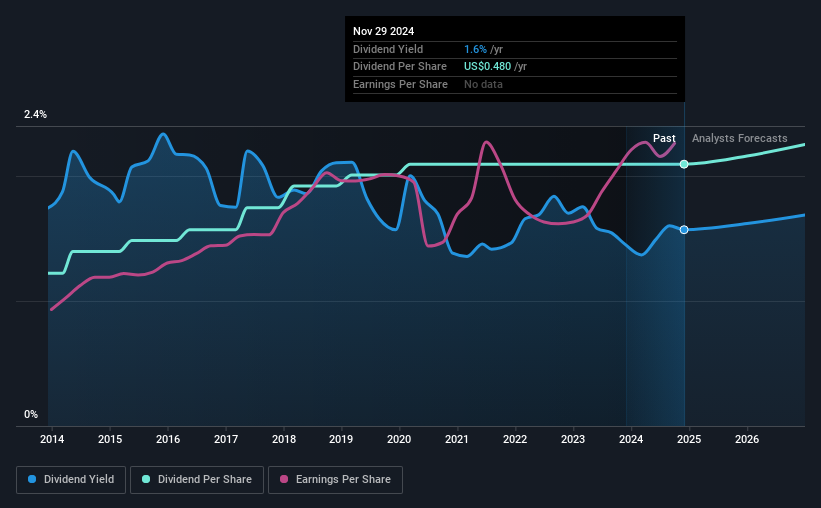This screenshot has height=508, width=821.
Task: Toggle the Dividend Yield legend button
Action: click(71, 480)
